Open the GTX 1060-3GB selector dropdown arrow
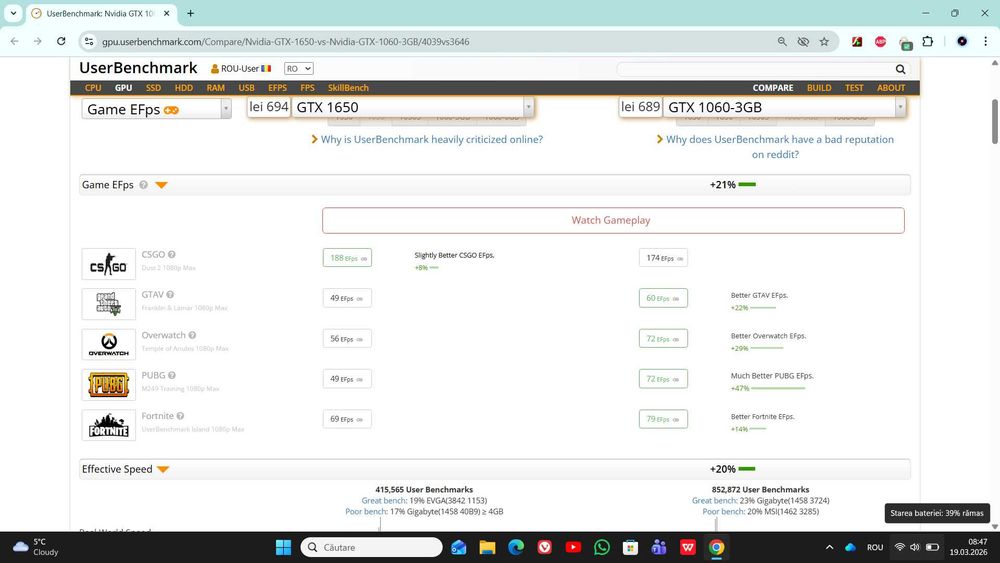This screenshot has width=1000, height=563. point(900,107)
